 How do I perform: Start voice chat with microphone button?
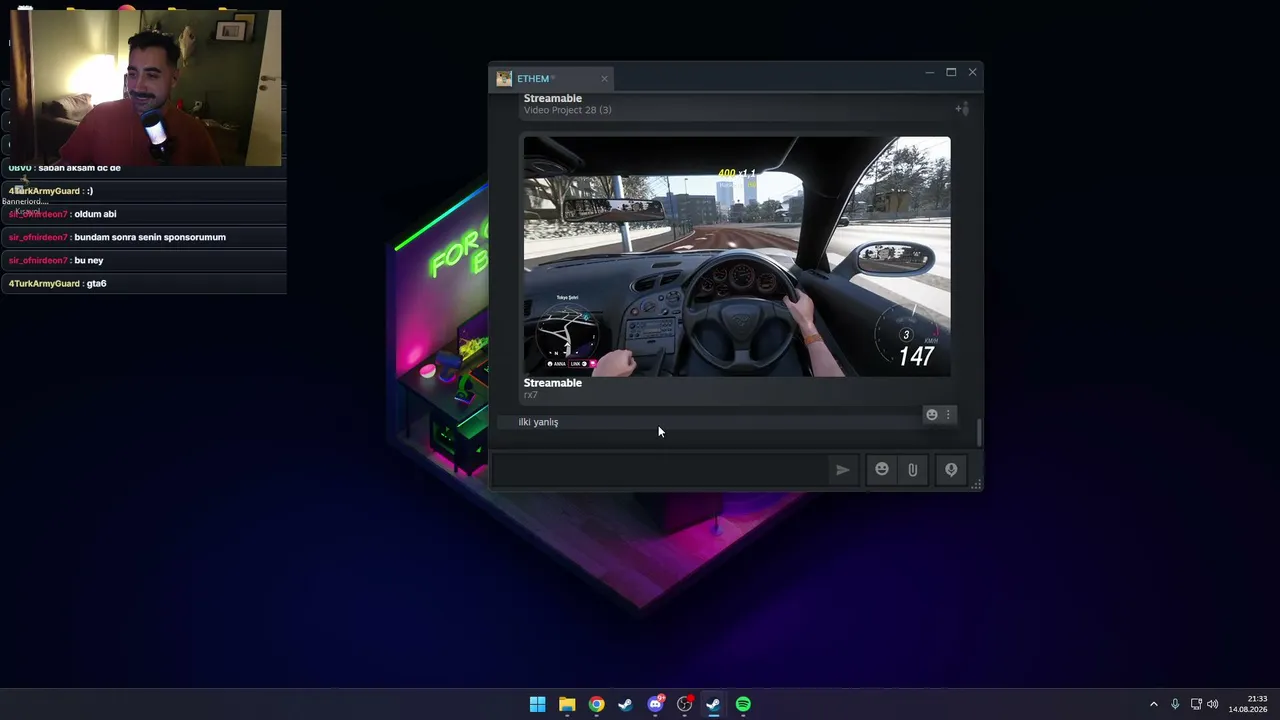pos(951,470)
